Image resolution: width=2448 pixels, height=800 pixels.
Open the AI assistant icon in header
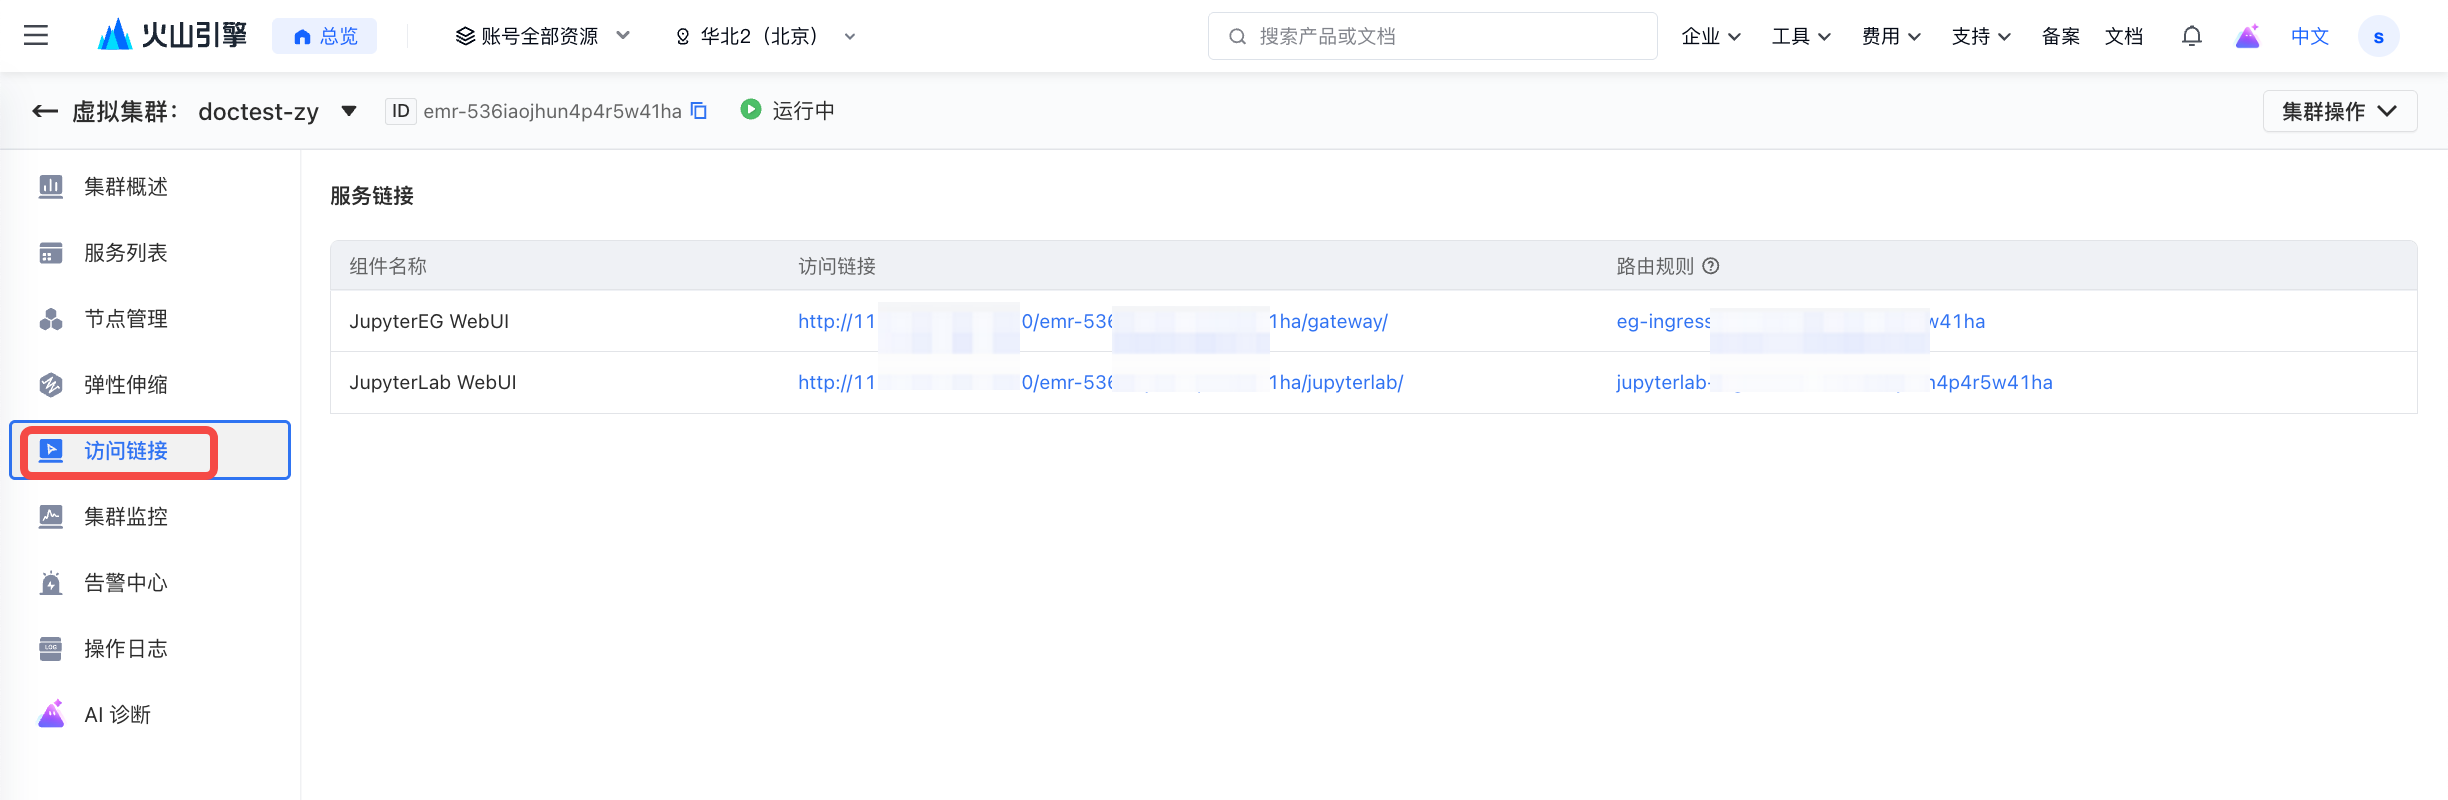click(2247, 37)
